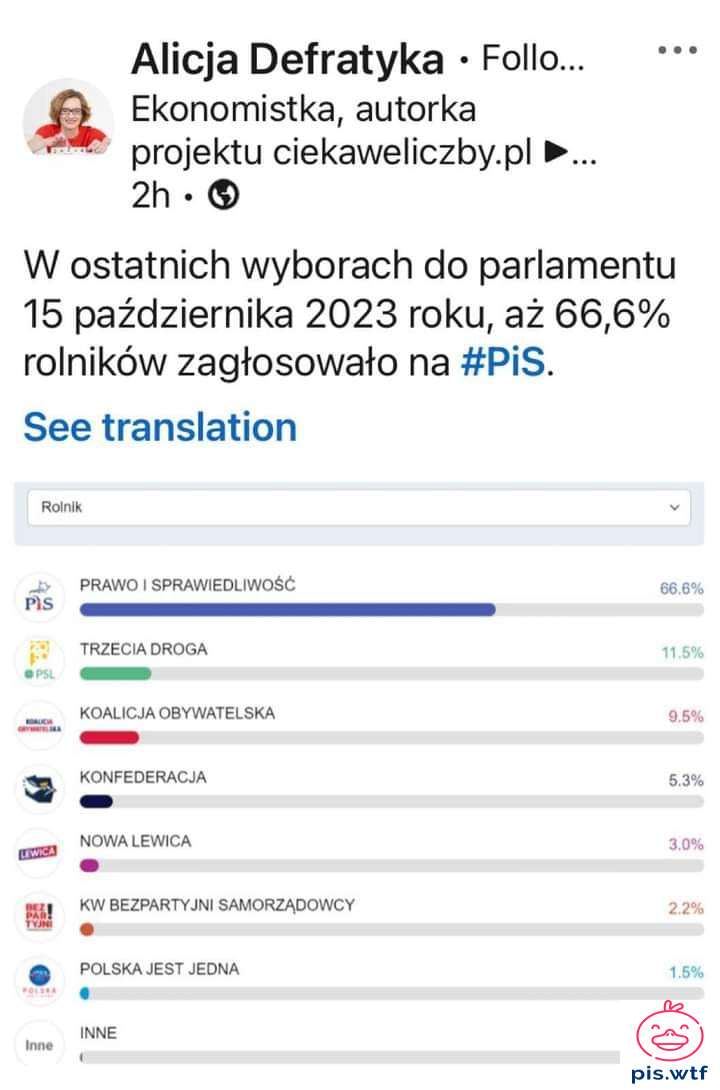The width and height of the screenshot is (720, 1090).
Task: Click Alicja Defratyka's profile photo
Action: (x=68, y=118)
